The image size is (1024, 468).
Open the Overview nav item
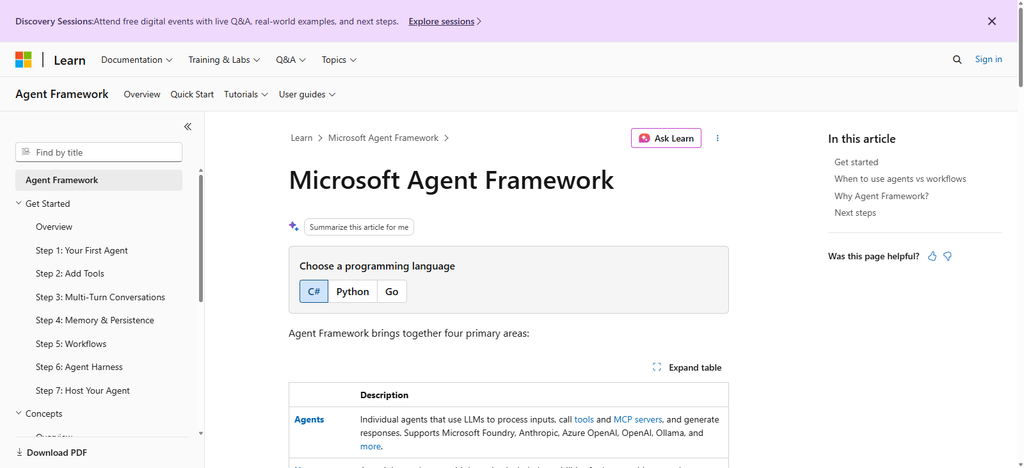pos(142,94)
